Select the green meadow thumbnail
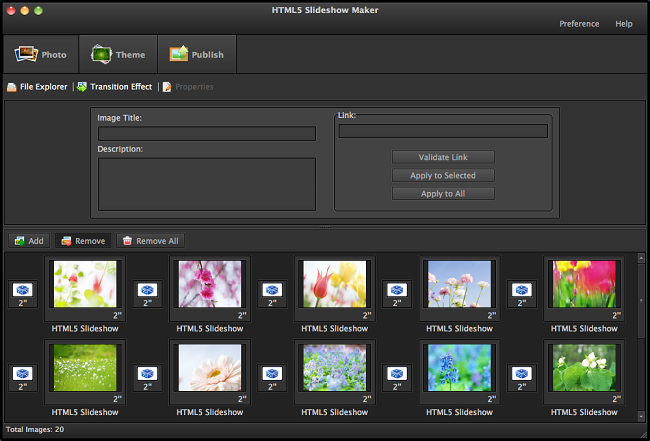This screenshot has width=650, height=441. (85, 368)
